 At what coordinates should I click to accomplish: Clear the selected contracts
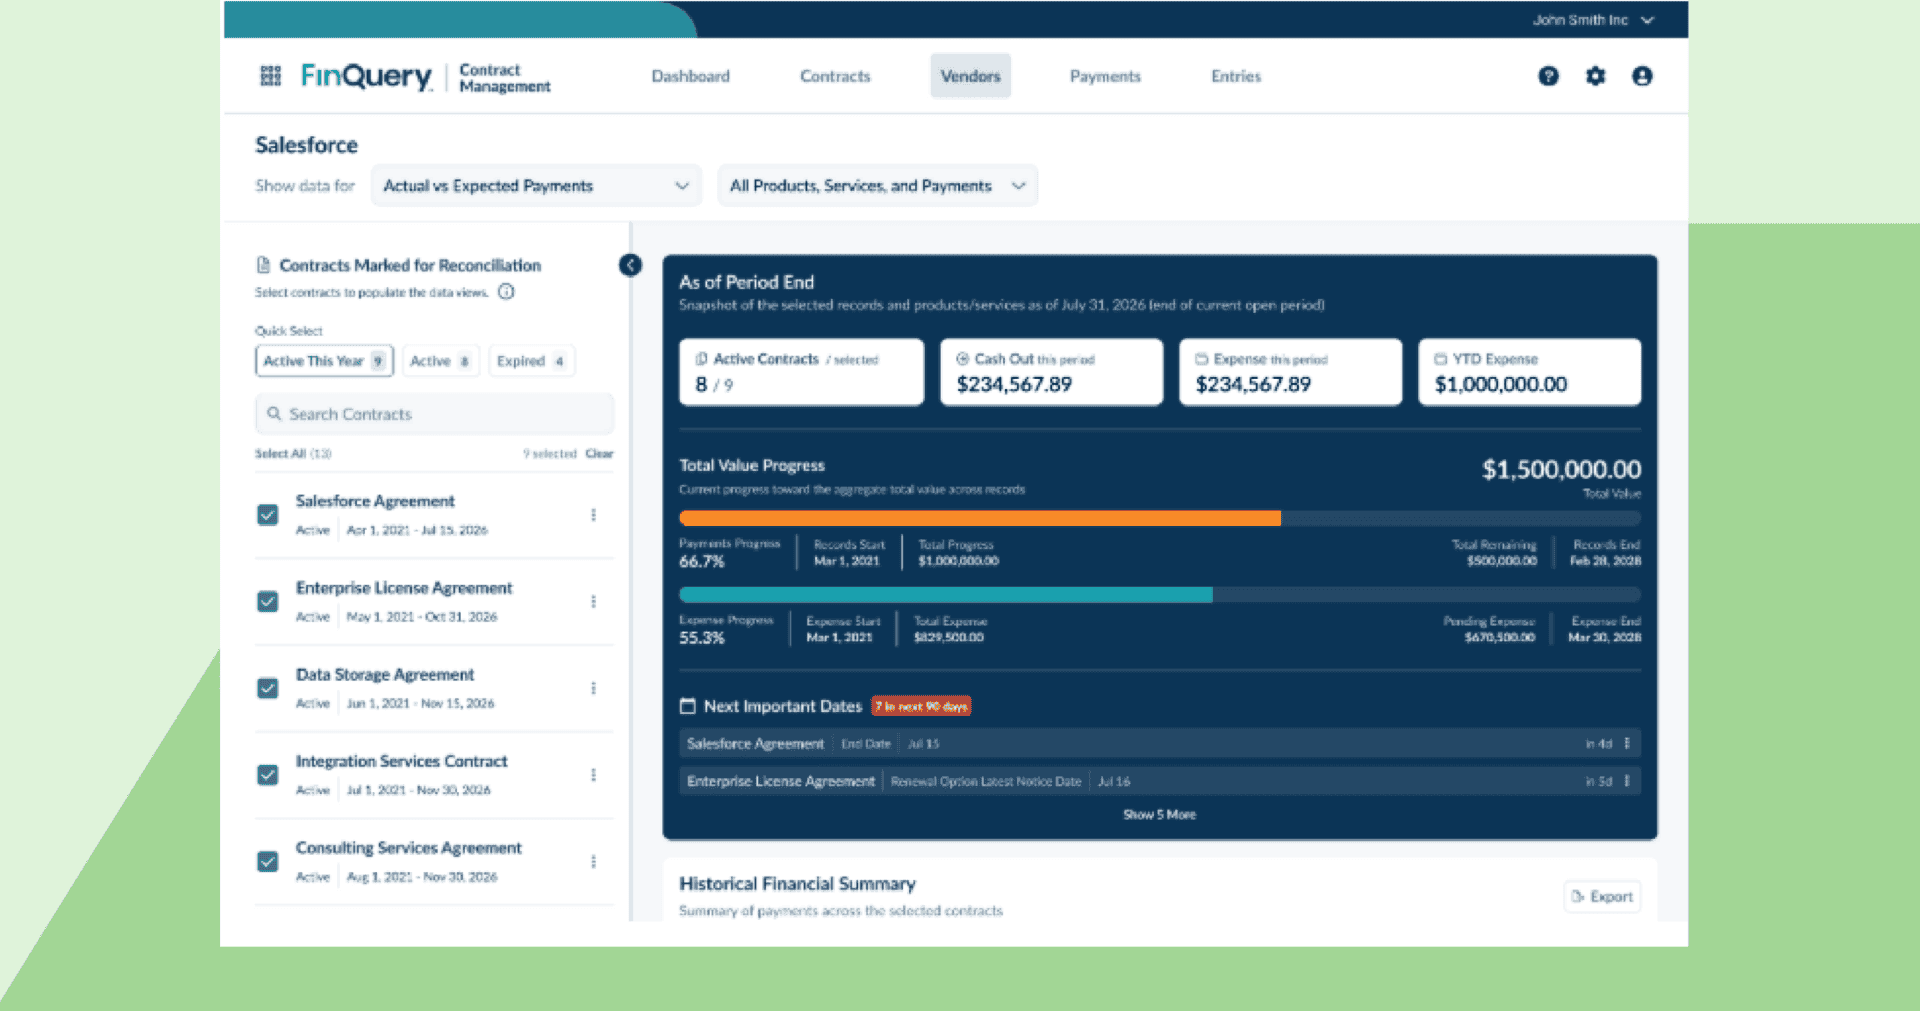pos(599,454)
